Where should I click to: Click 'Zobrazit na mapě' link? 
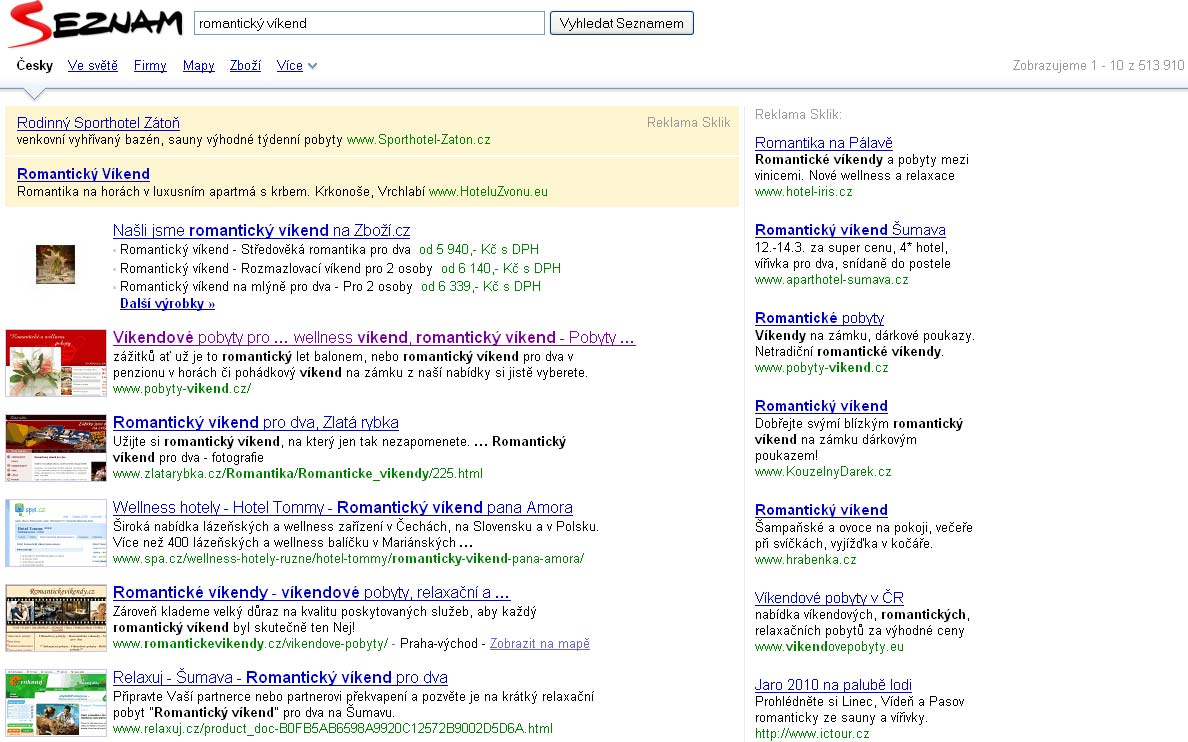[x=539, y=643]
